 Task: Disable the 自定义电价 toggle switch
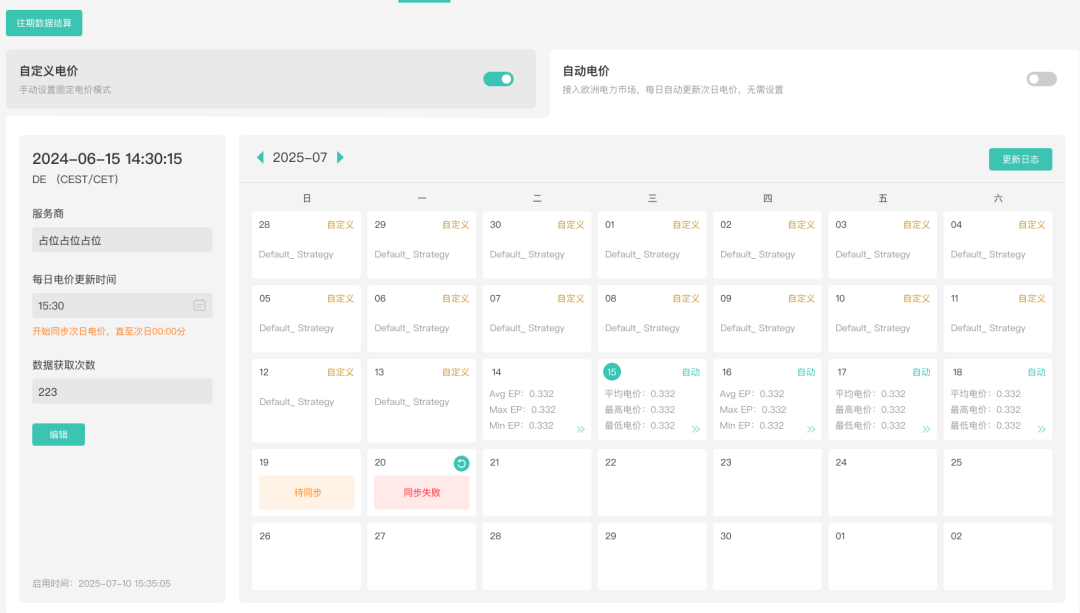coord(498,79)
